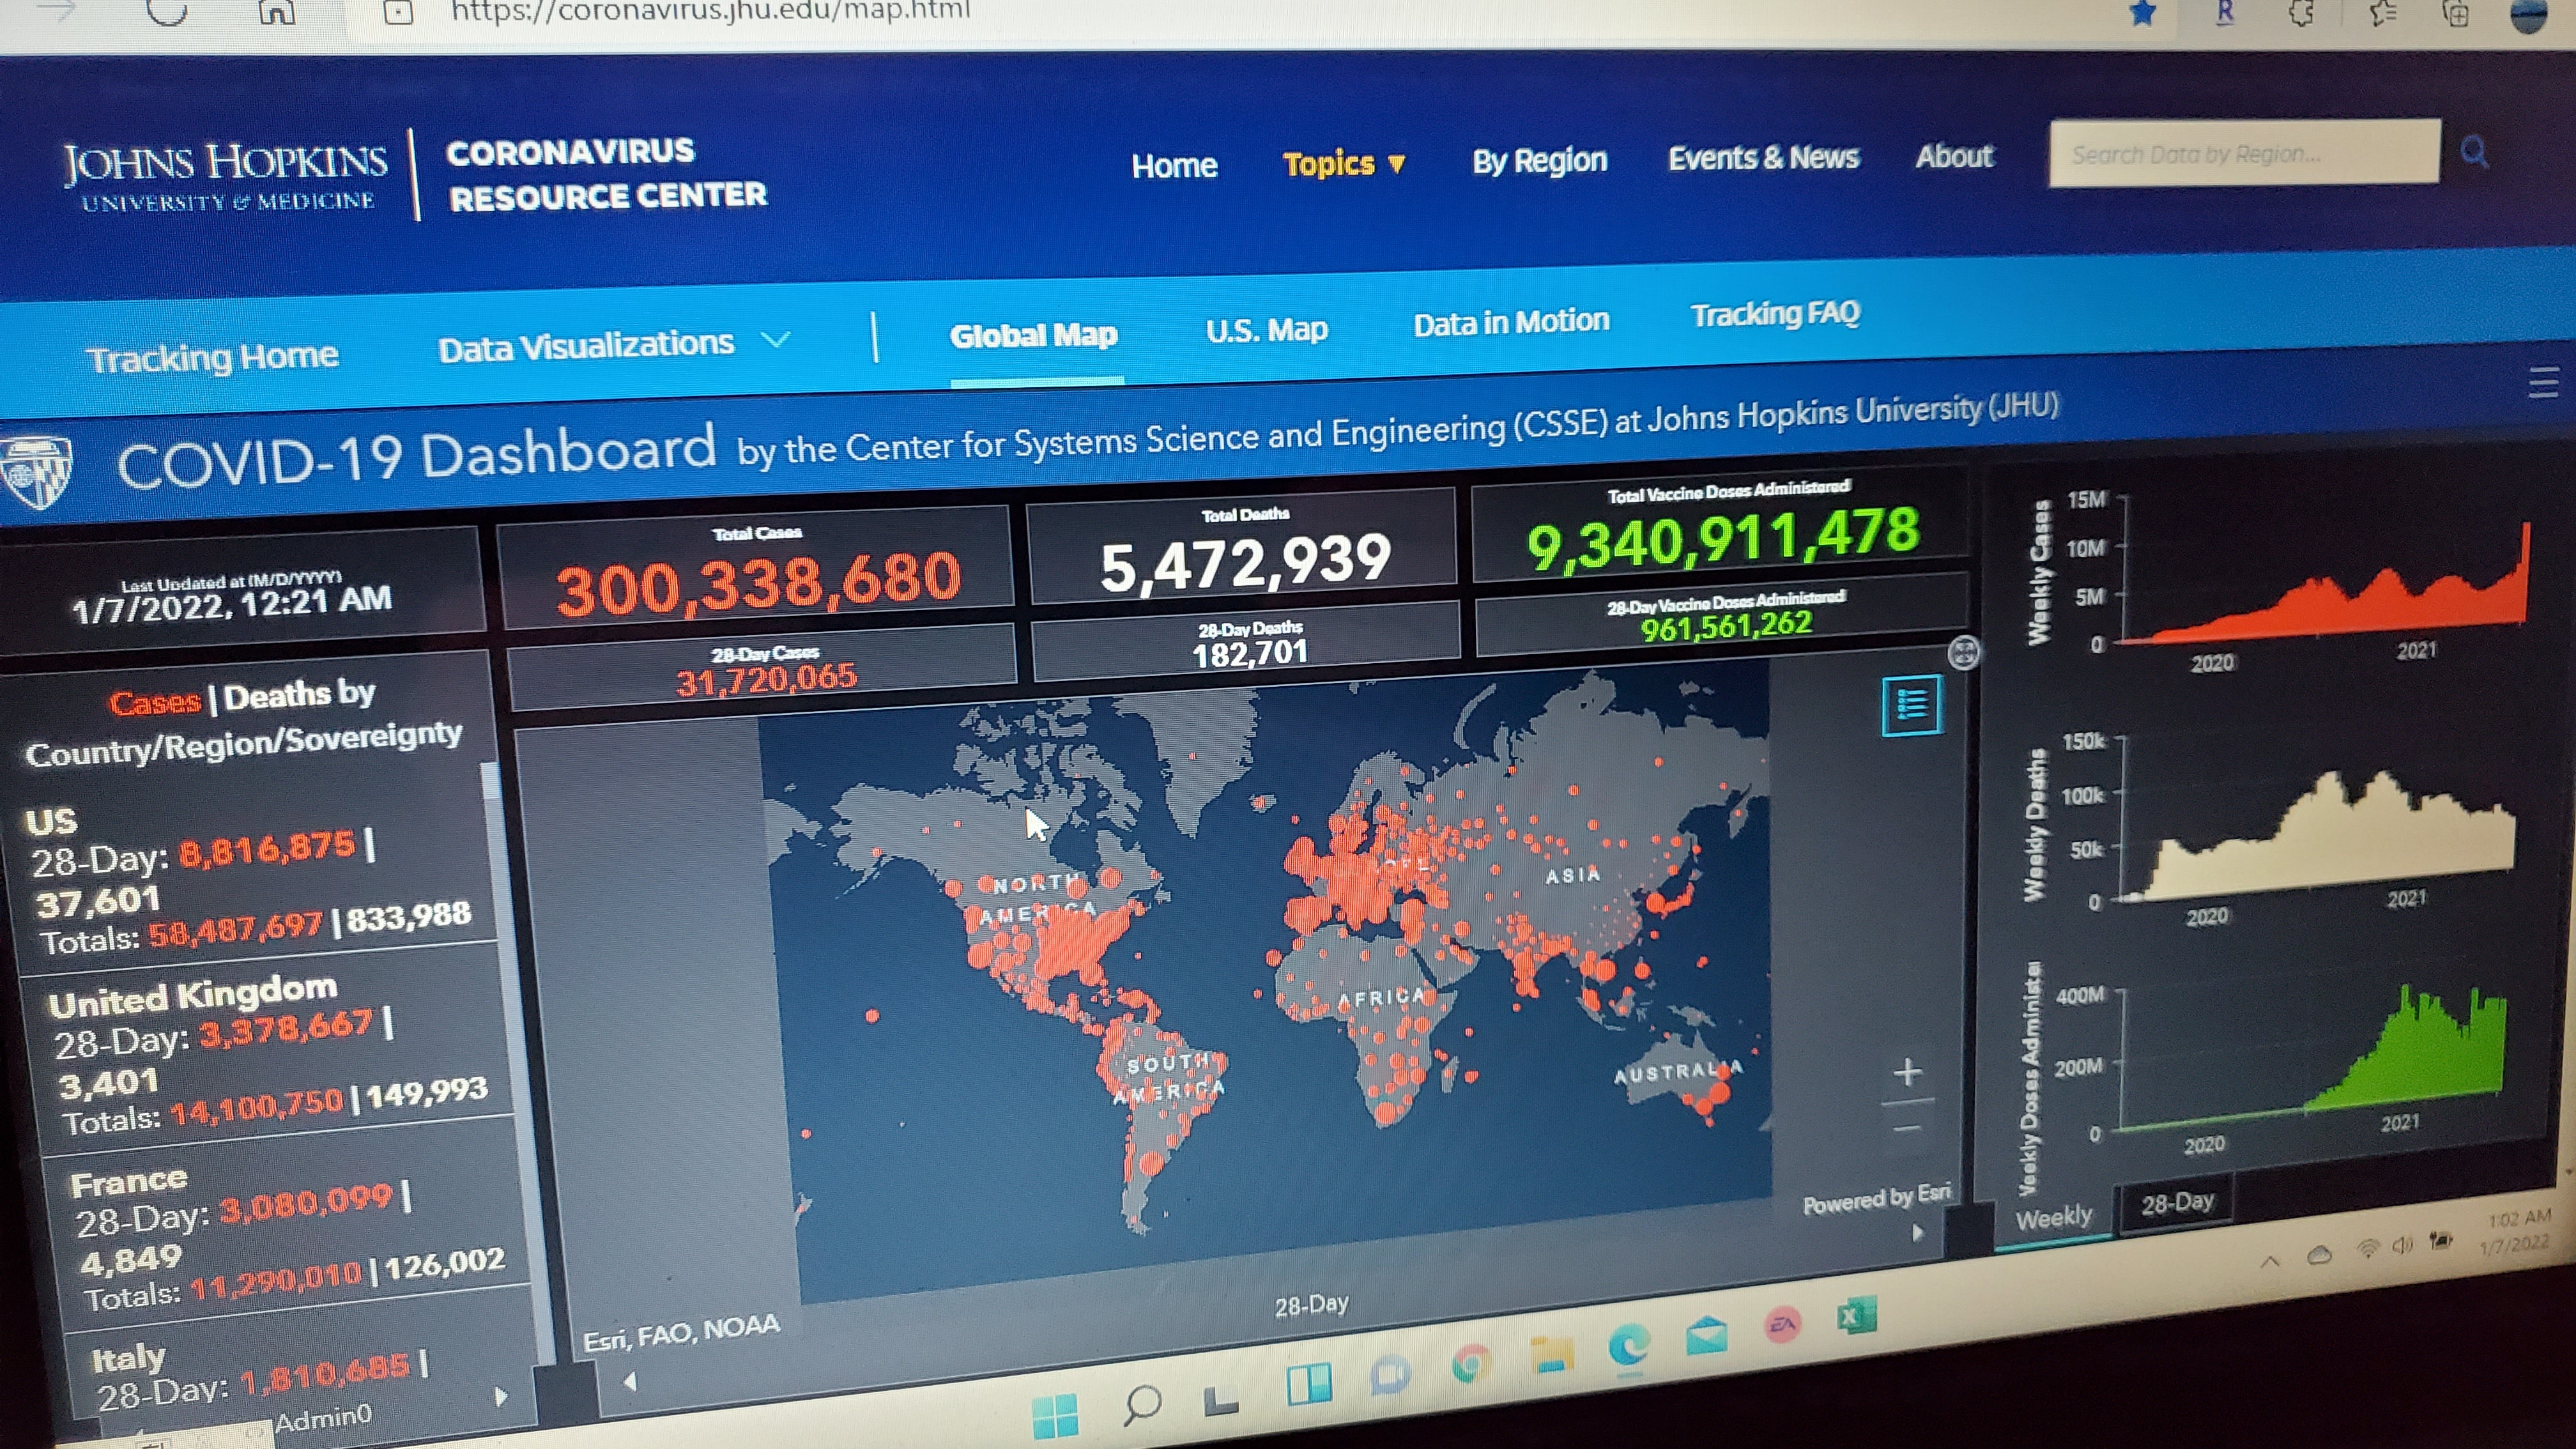Go to Tracking Home link

[212, 357]
